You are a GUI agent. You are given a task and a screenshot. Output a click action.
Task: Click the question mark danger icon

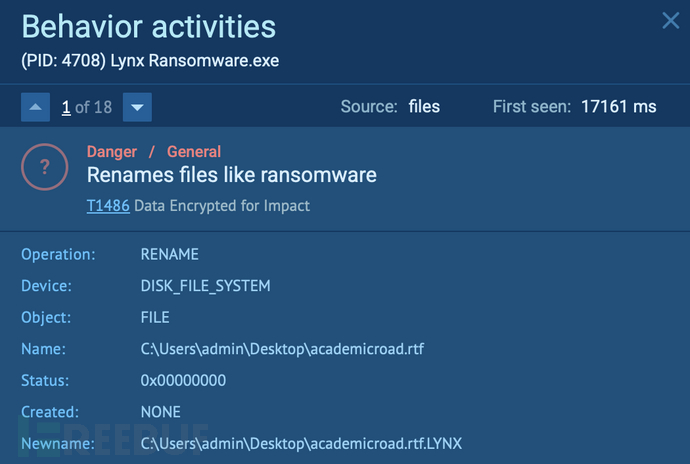pyautogui.click(x=44, y=168)
